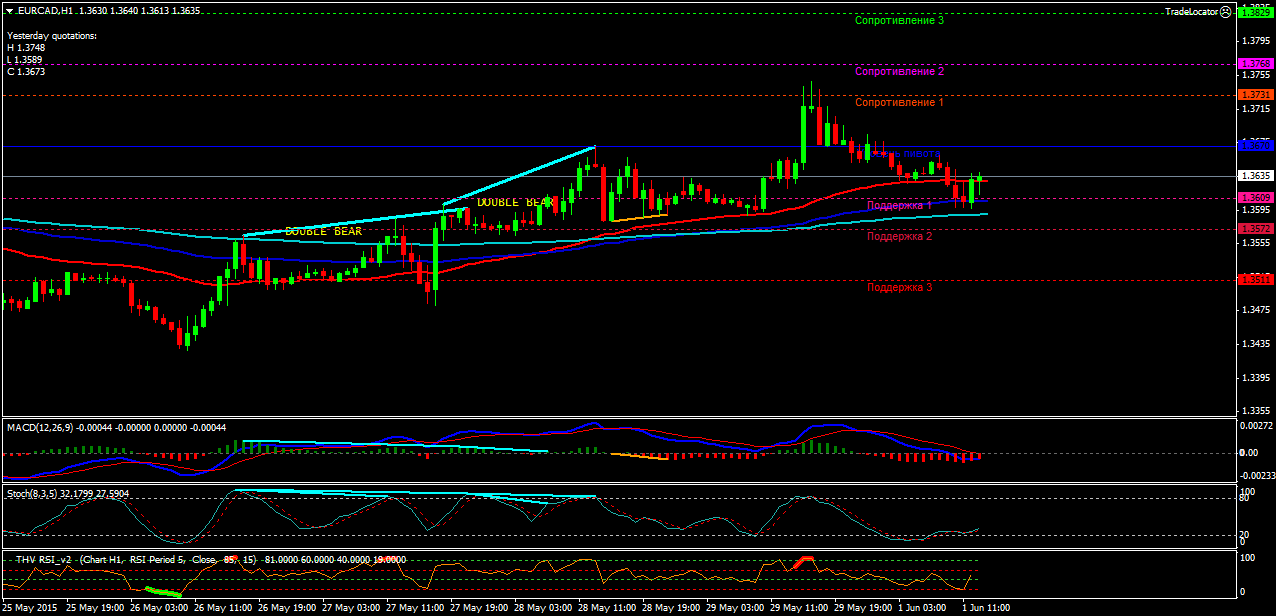Click the H 1.3748 yesterday high value
1276x616 pixels.
click(26, 48)
